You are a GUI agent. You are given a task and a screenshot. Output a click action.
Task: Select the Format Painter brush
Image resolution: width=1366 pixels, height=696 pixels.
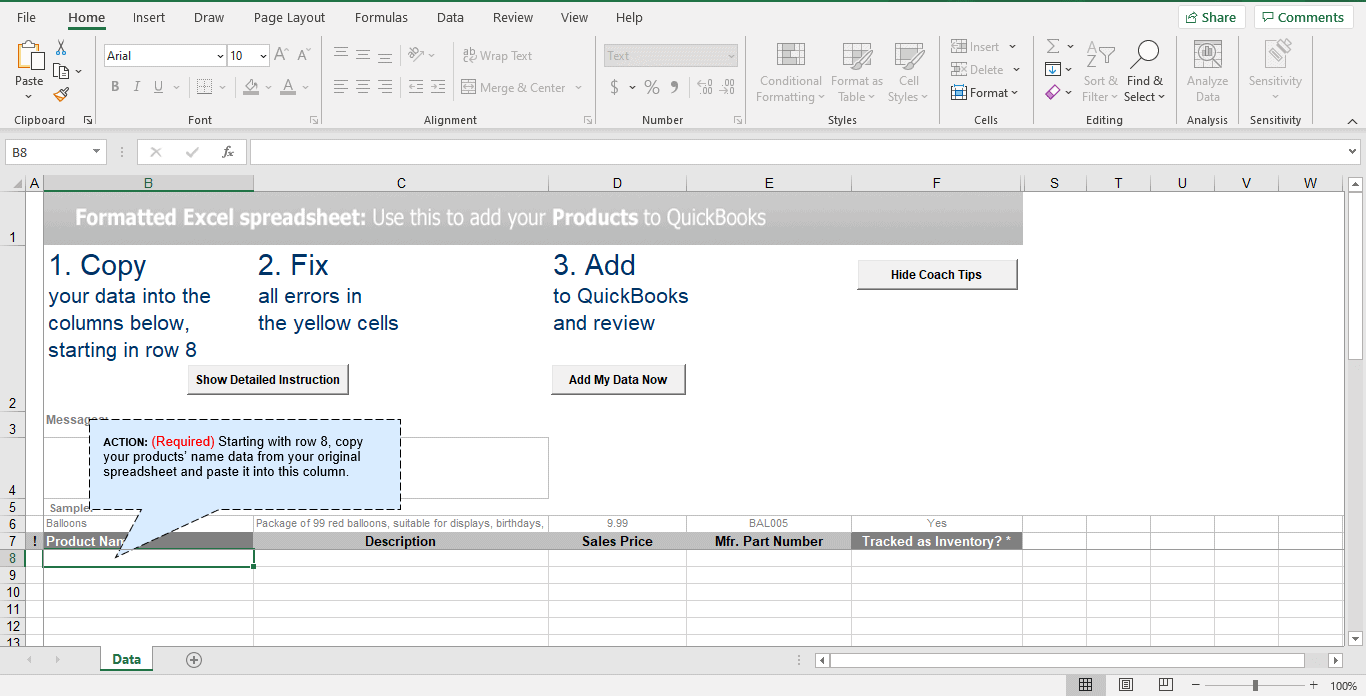(x=61, y=94)
